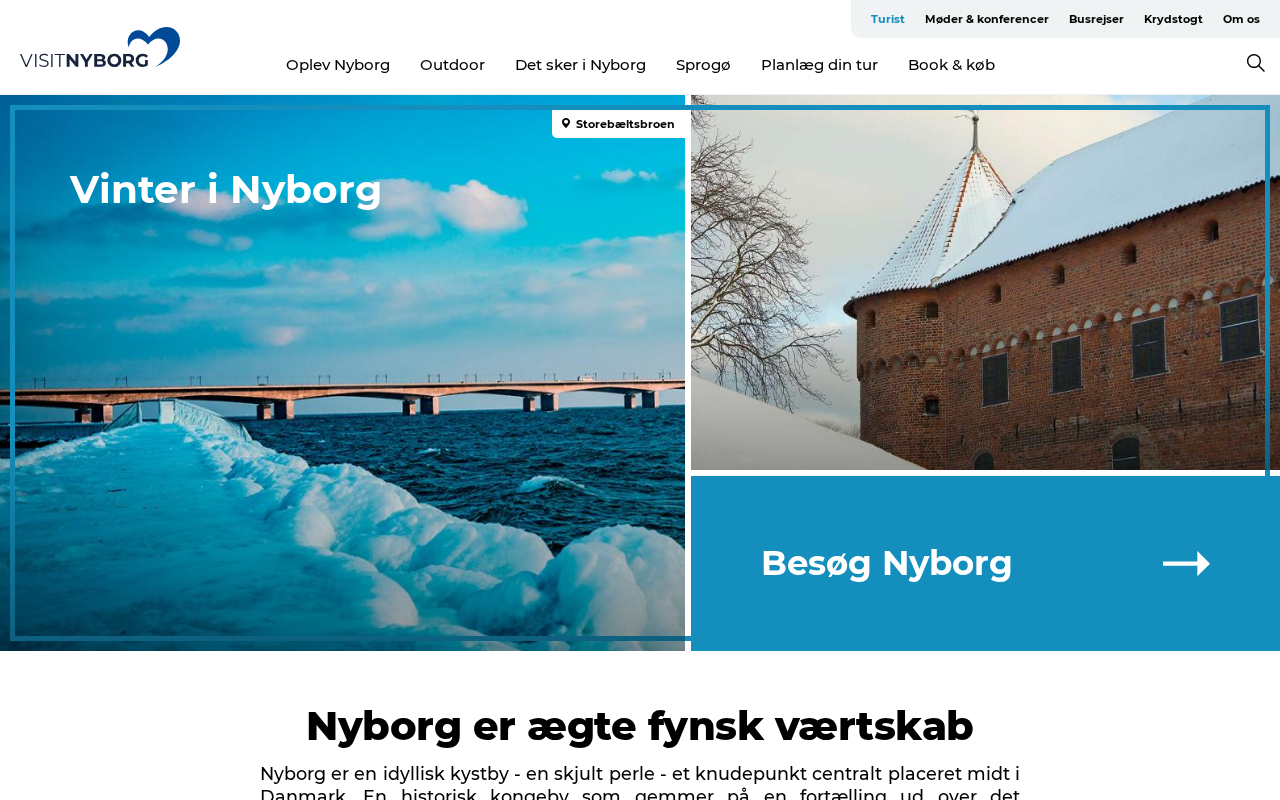Image resolution: width=1280 pixels, height=800 pixels.
Task: Open the Om os link
Action: tap(1241, 19)
